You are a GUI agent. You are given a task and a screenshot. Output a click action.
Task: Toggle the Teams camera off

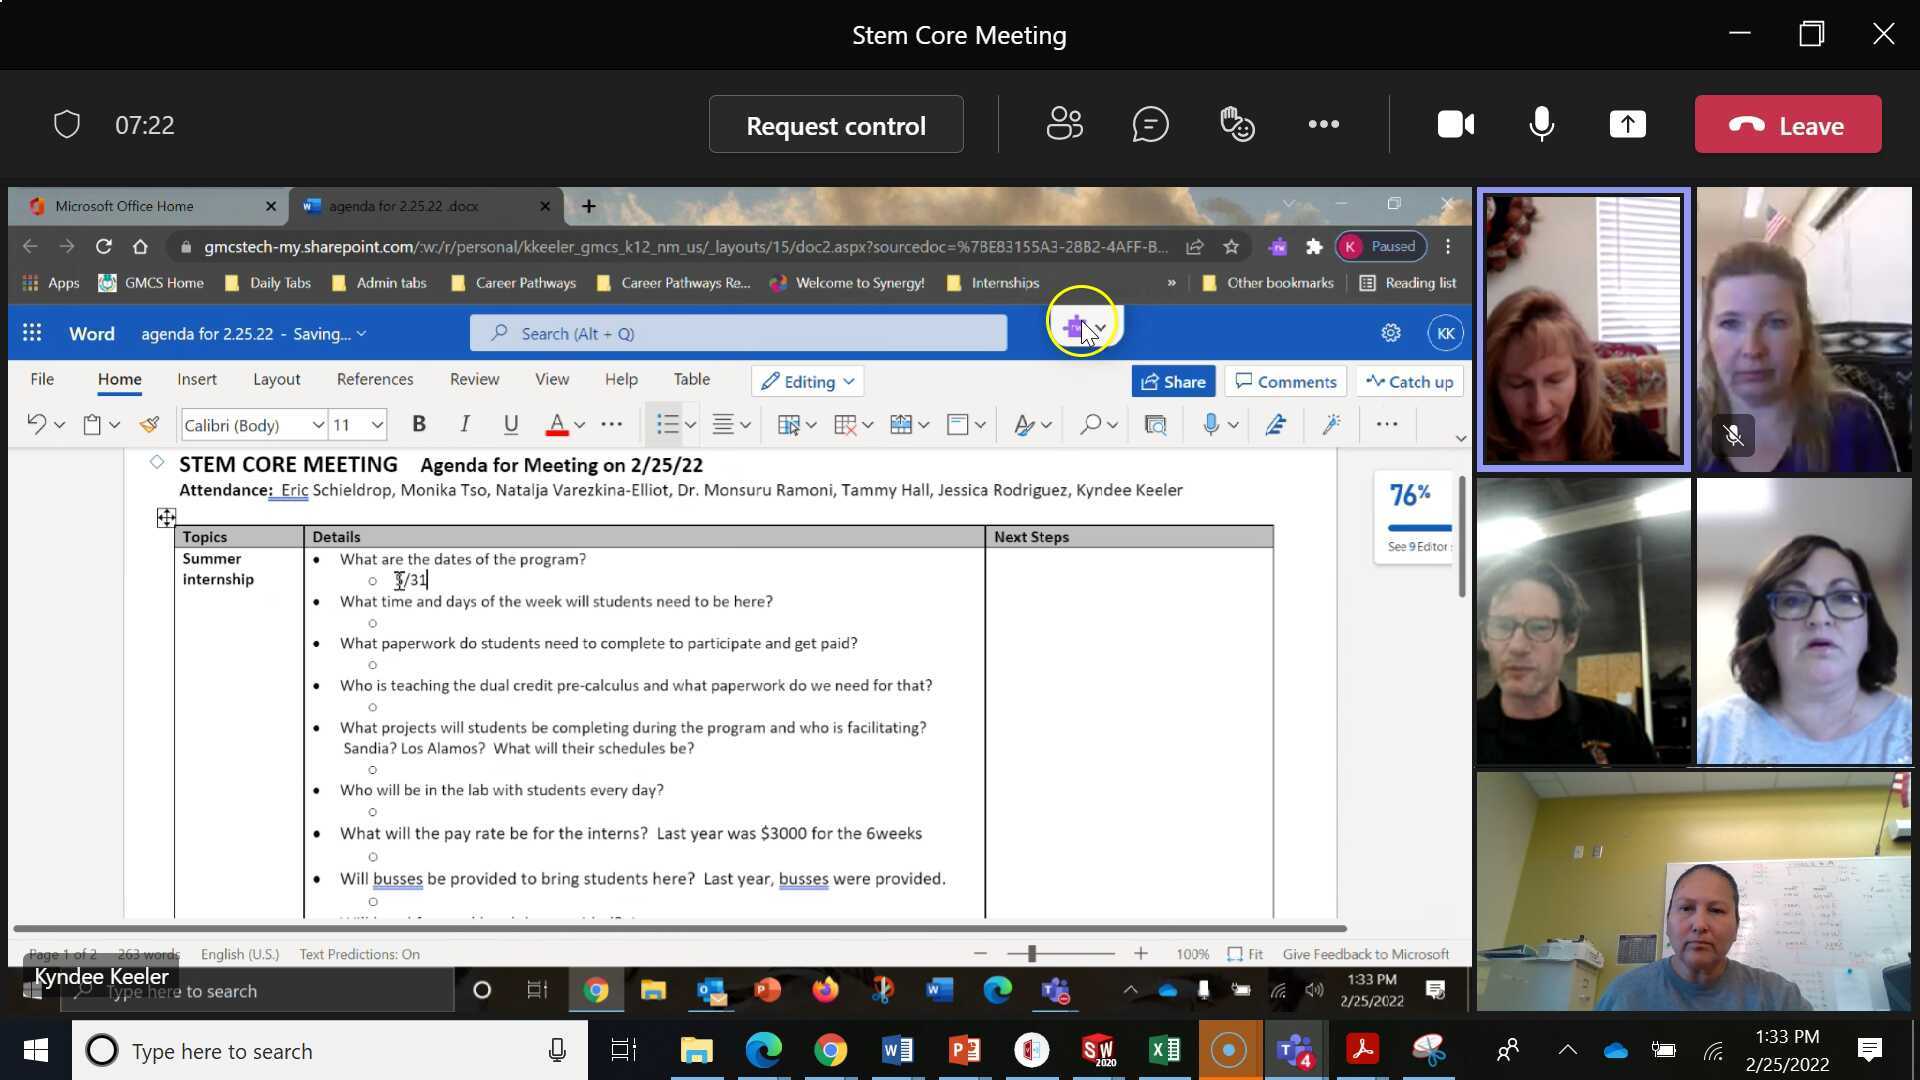1455,125
